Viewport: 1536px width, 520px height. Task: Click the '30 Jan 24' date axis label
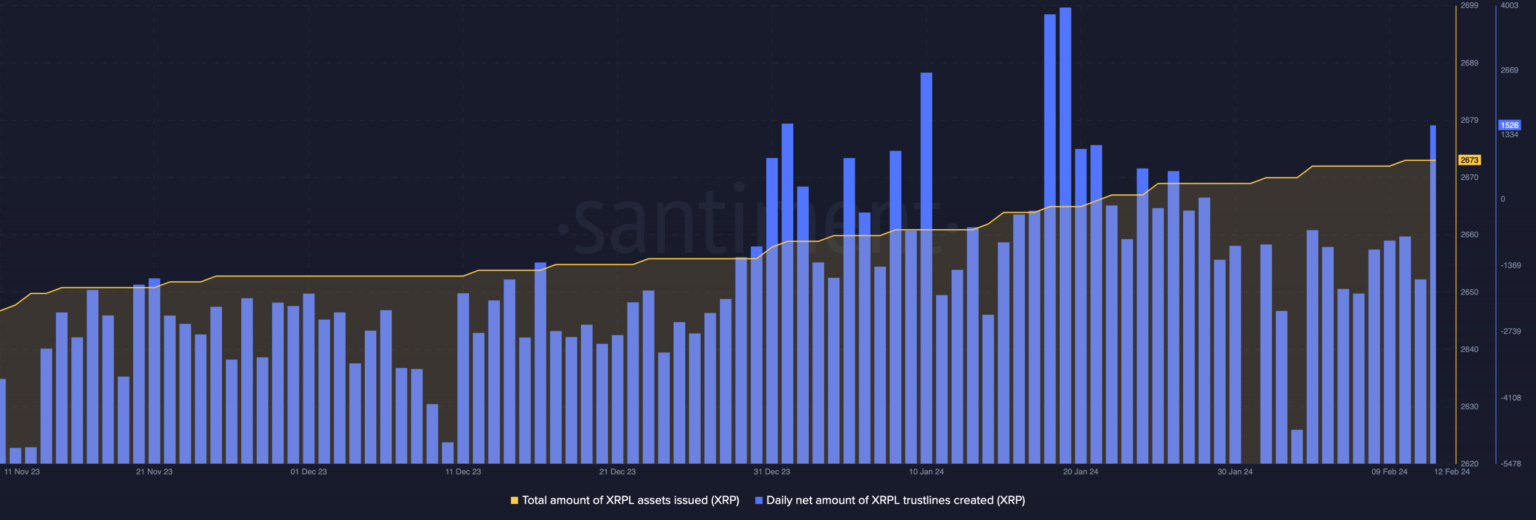tap(1235, 471)
